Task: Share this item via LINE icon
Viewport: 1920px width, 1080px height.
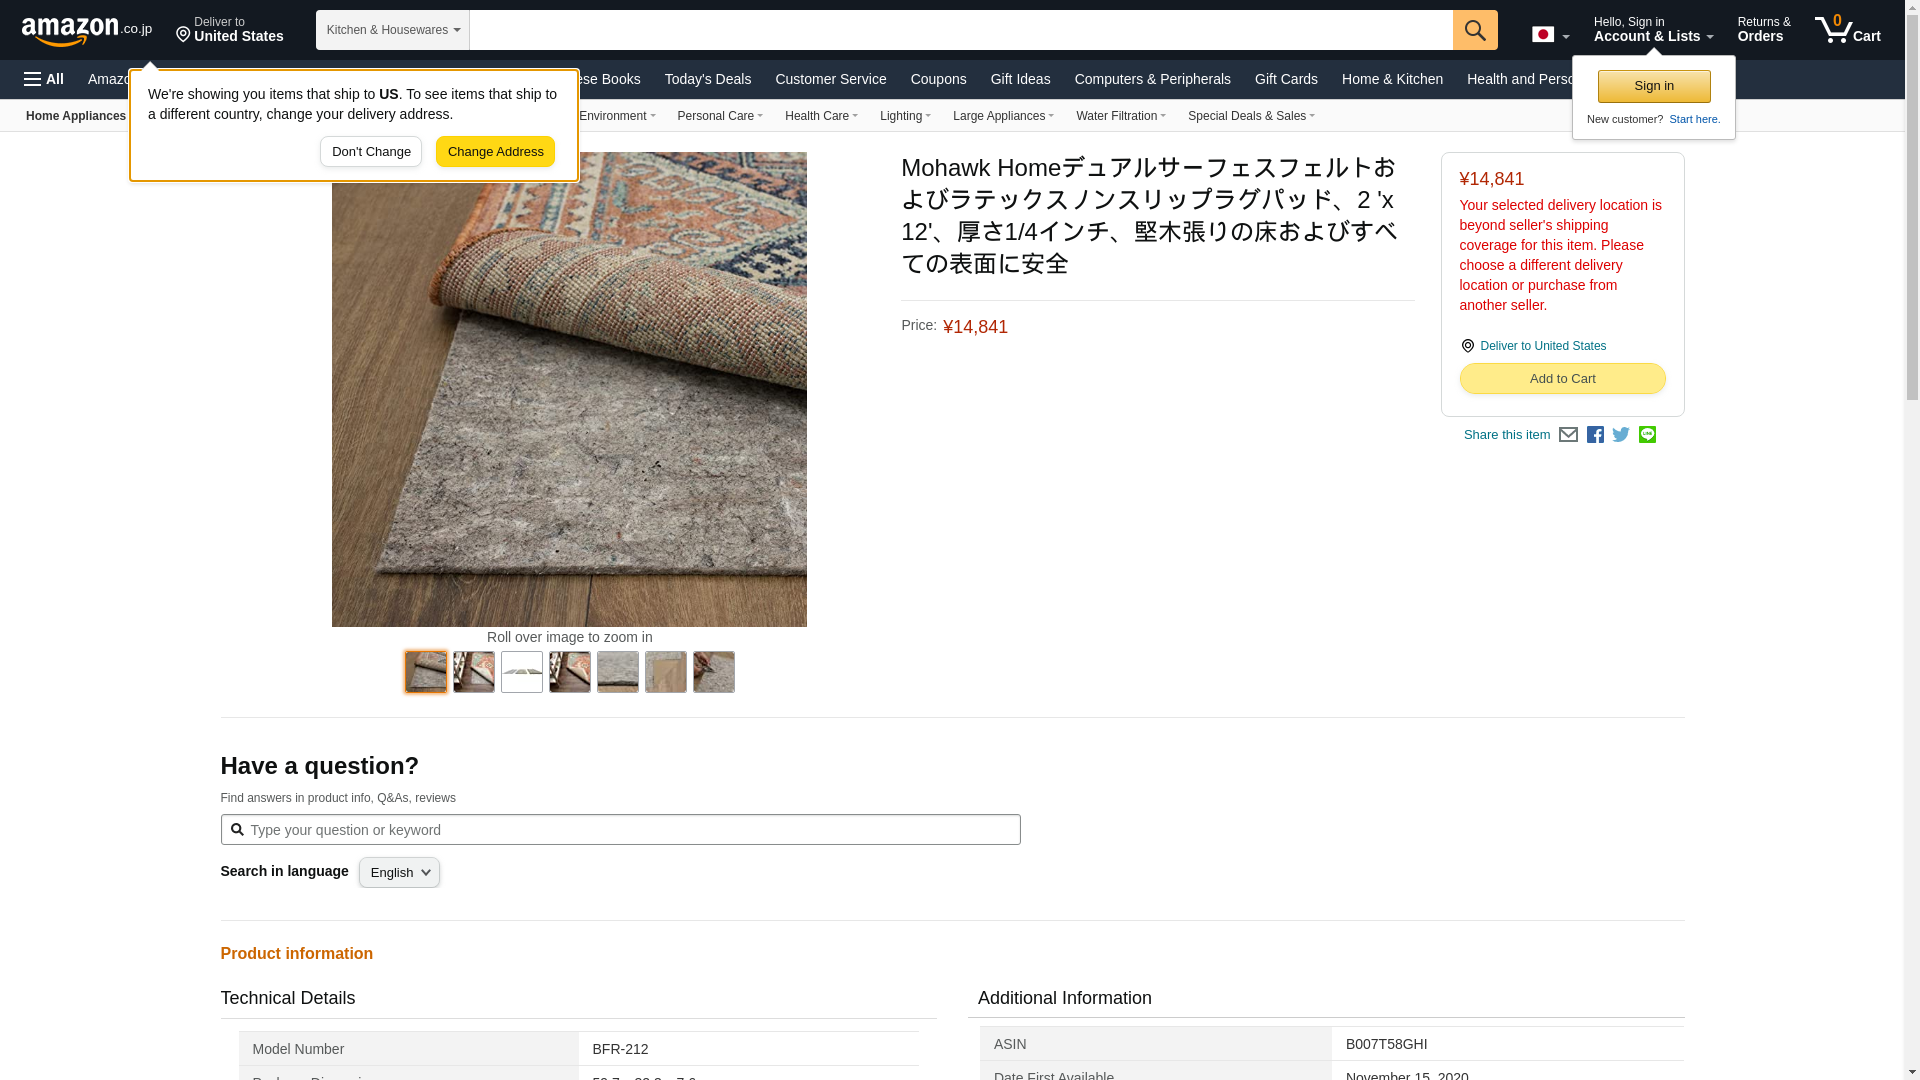Action: click(x=1647, y=435)
